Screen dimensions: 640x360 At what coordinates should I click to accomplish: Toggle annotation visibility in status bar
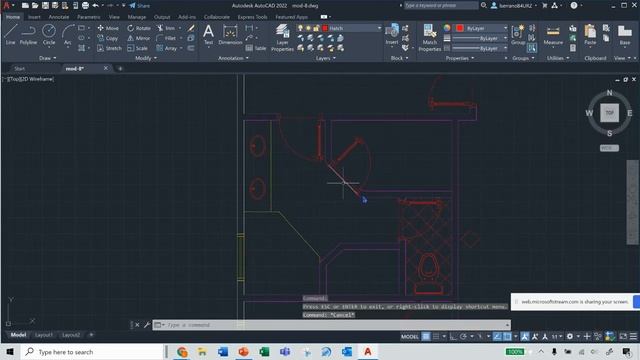pos(524,336)
